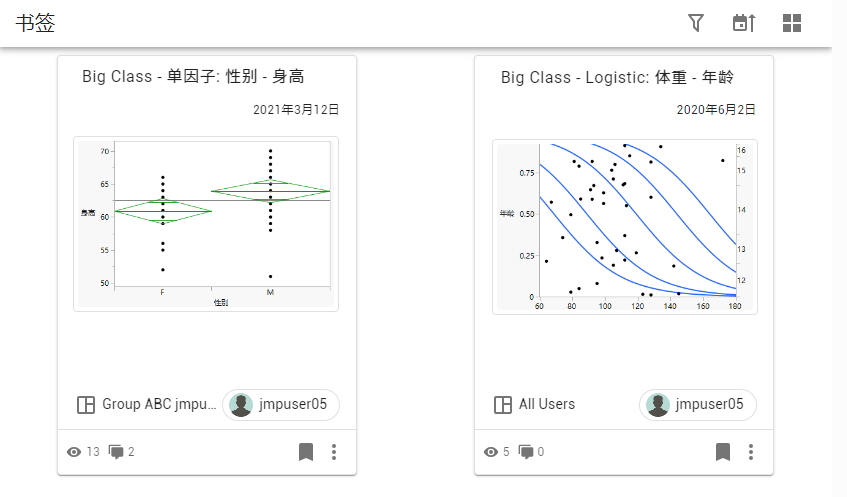Toggle bookmark on 单因子 性别-身高 card
Screen dimensions: 847x497
coord(306,452)
